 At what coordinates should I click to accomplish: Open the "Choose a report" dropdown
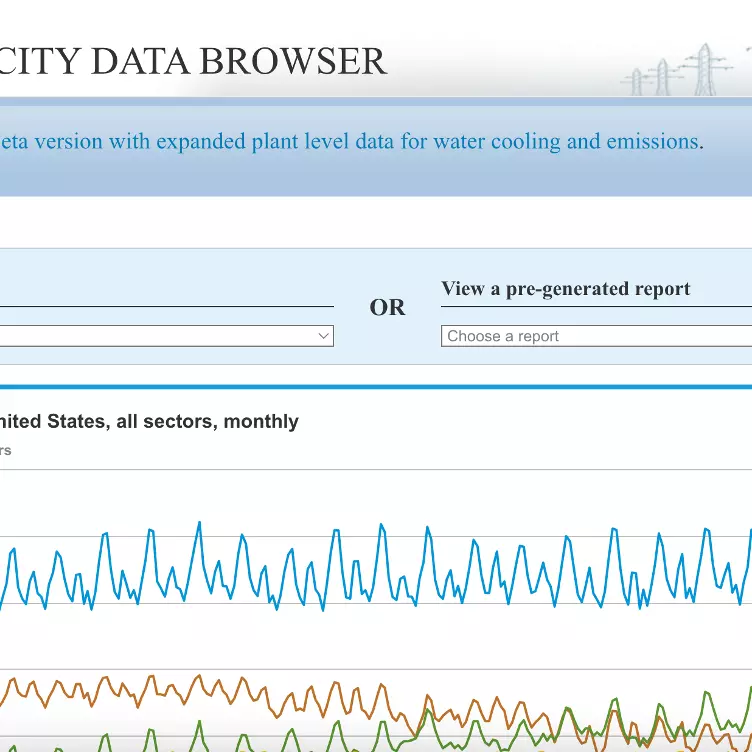596,336
